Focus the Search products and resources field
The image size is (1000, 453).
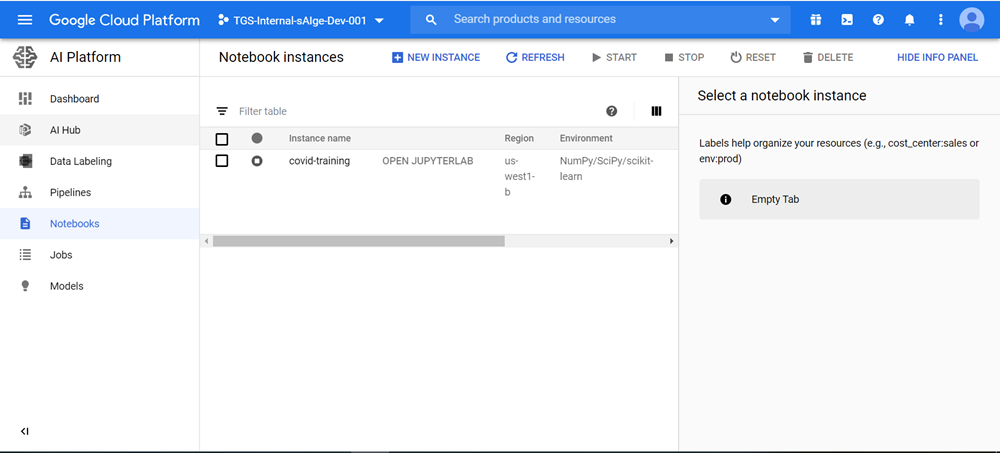click(600, 20)
